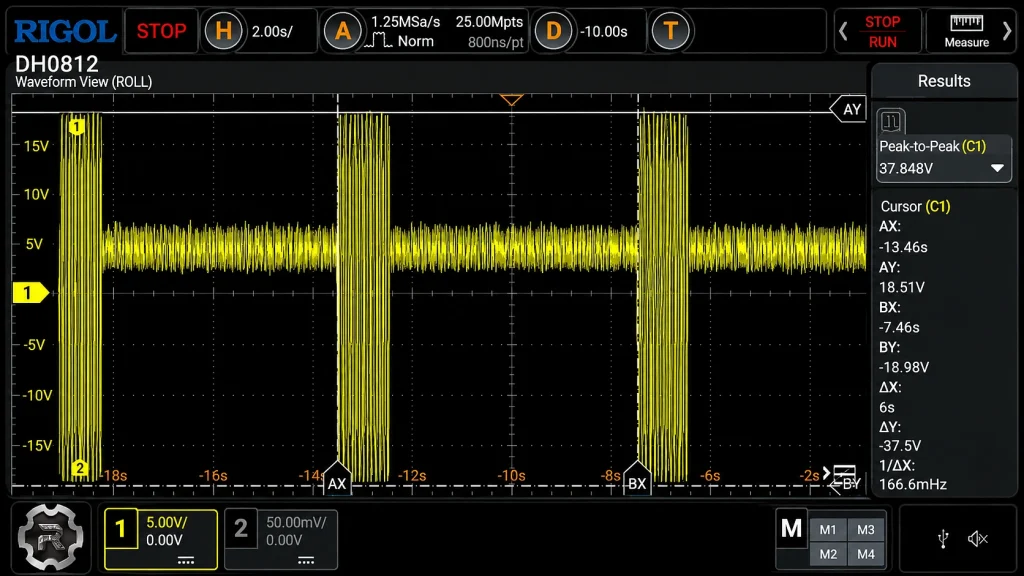The width and height of the screenshot is (1024, 576).
Task: Open the Trigger (T) settings icon
Action: tap(670, 31)
